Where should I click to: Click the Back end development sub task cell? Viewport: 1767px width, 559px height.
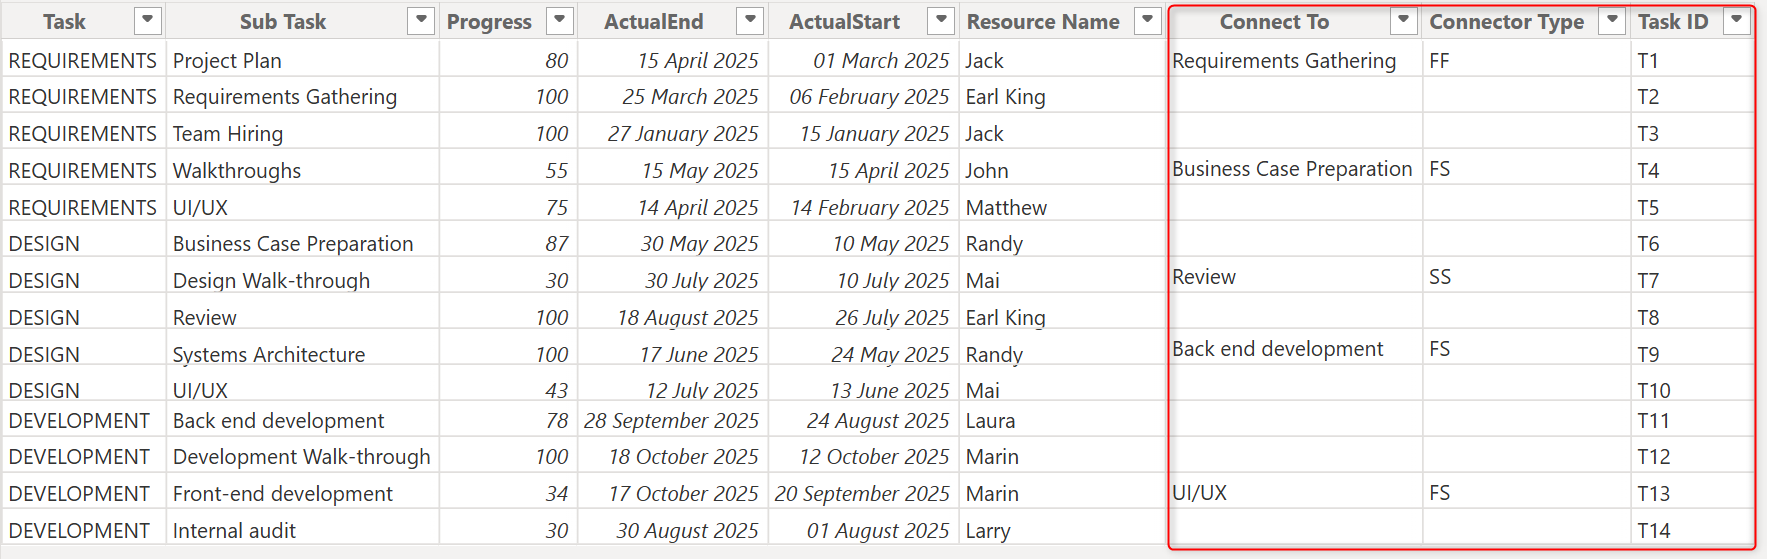point(278,421)
